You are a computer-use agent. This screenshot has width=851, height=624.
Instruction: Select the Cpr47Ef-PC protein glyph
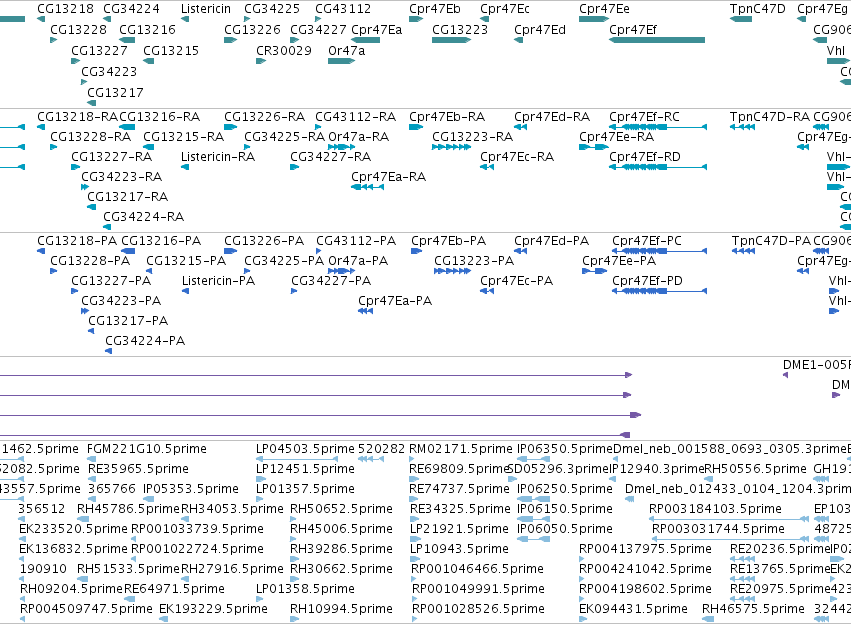pos(659,251)
